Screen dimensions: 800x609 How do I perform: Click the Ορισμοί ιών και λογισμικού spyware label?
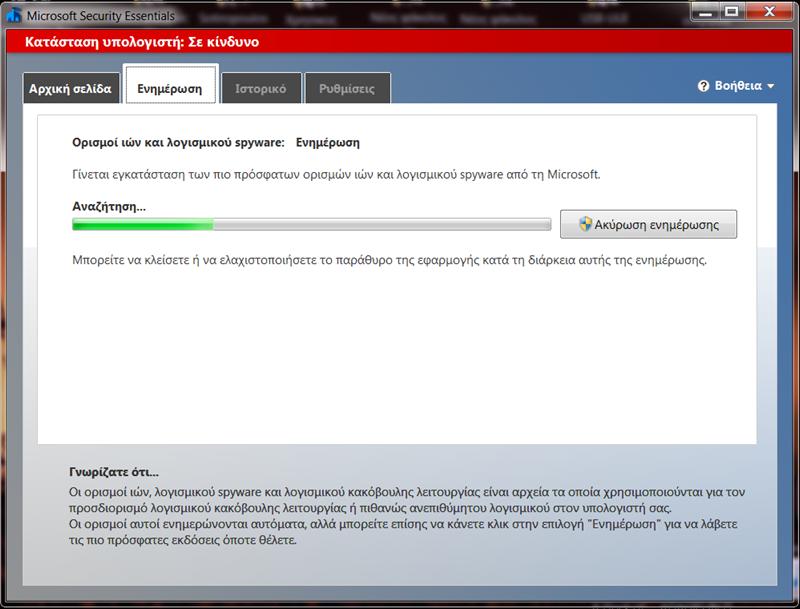click(178, 143)
